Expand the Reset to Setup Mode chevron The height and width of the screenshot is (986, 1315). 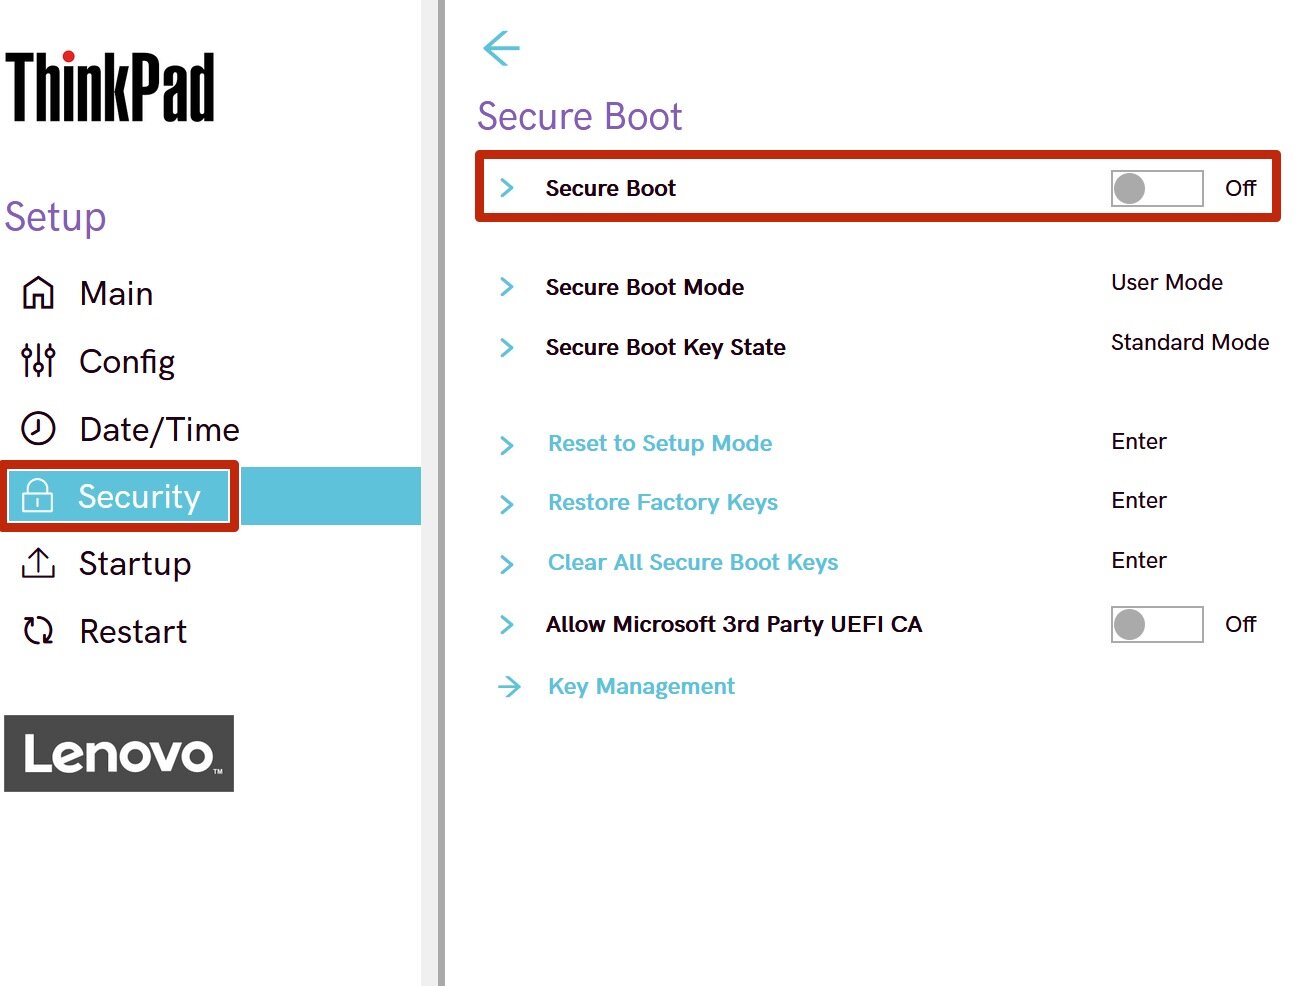(507, 445)
